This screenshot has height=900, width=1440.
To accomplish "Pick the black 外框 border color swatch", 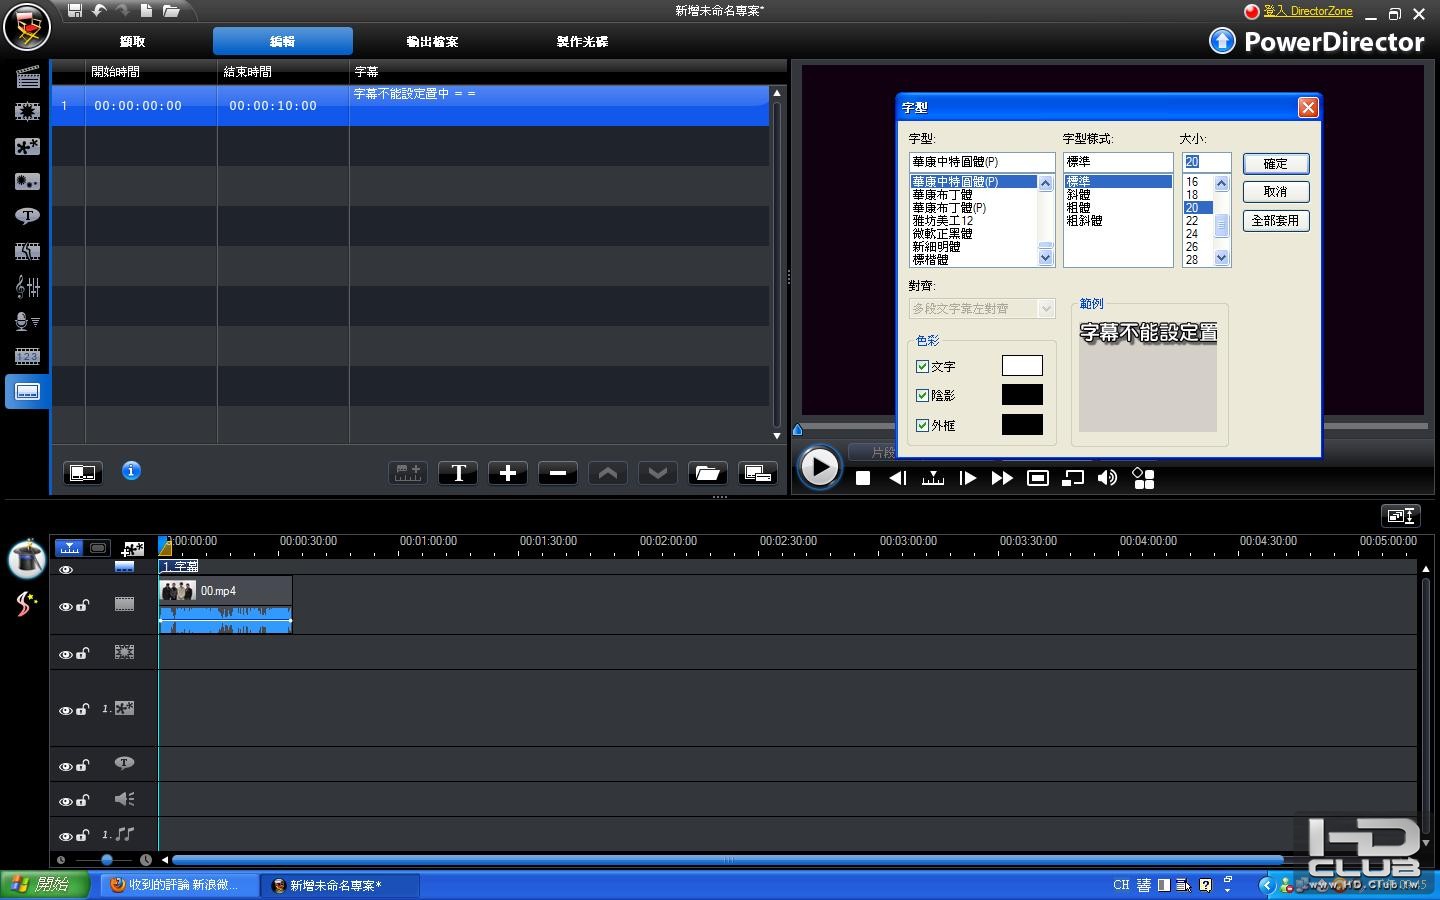I will [x=1022, y=425].
